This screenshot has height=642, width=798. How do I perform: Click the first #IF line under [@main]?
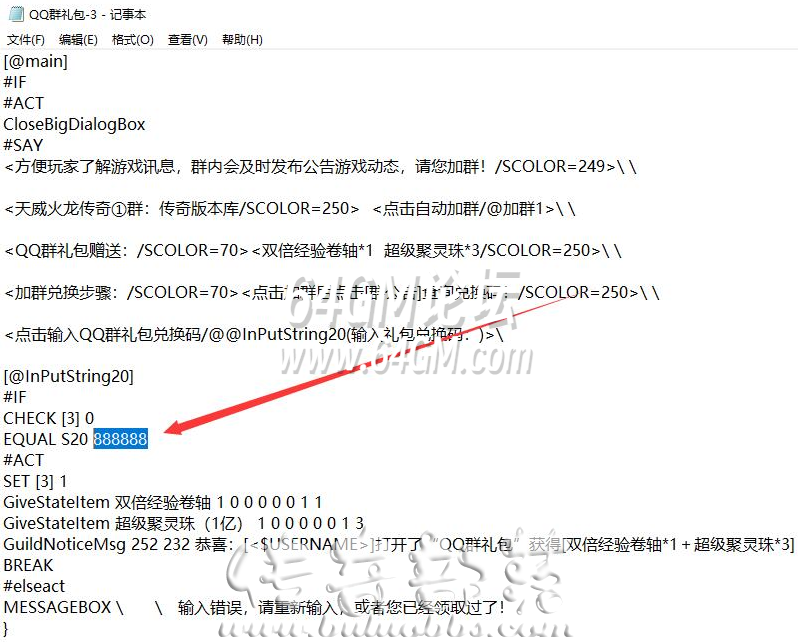tap(15, 82)
